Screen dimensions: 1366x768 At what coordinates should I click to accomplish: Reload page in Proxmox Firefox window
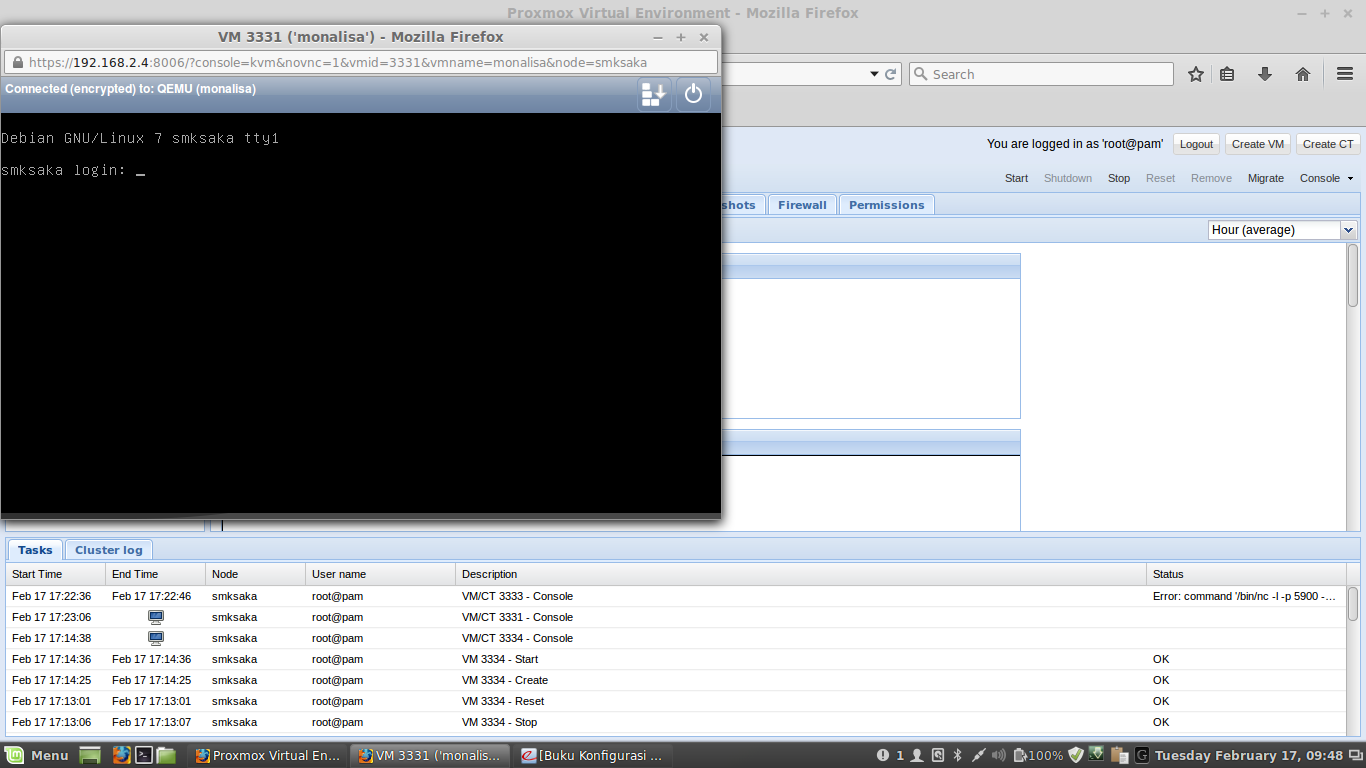[891, 74]
